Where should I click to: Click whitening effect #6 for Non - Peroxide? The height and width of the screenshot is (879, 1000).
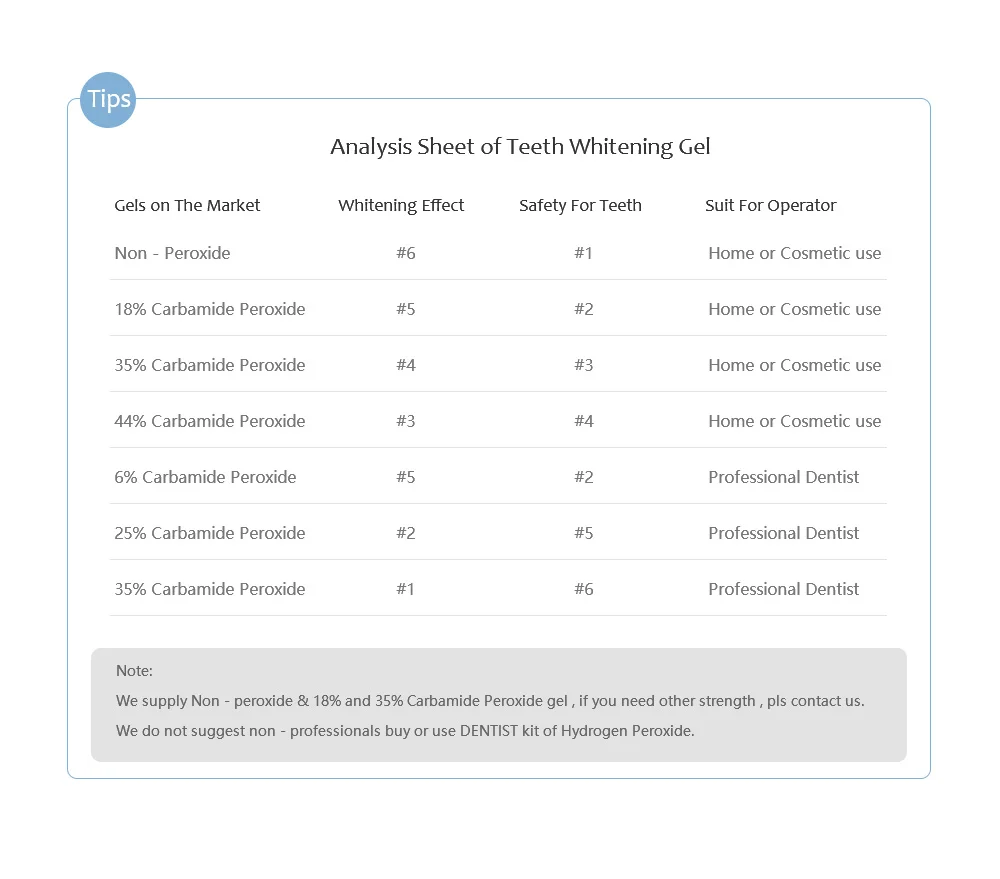(x=406, y=253)
